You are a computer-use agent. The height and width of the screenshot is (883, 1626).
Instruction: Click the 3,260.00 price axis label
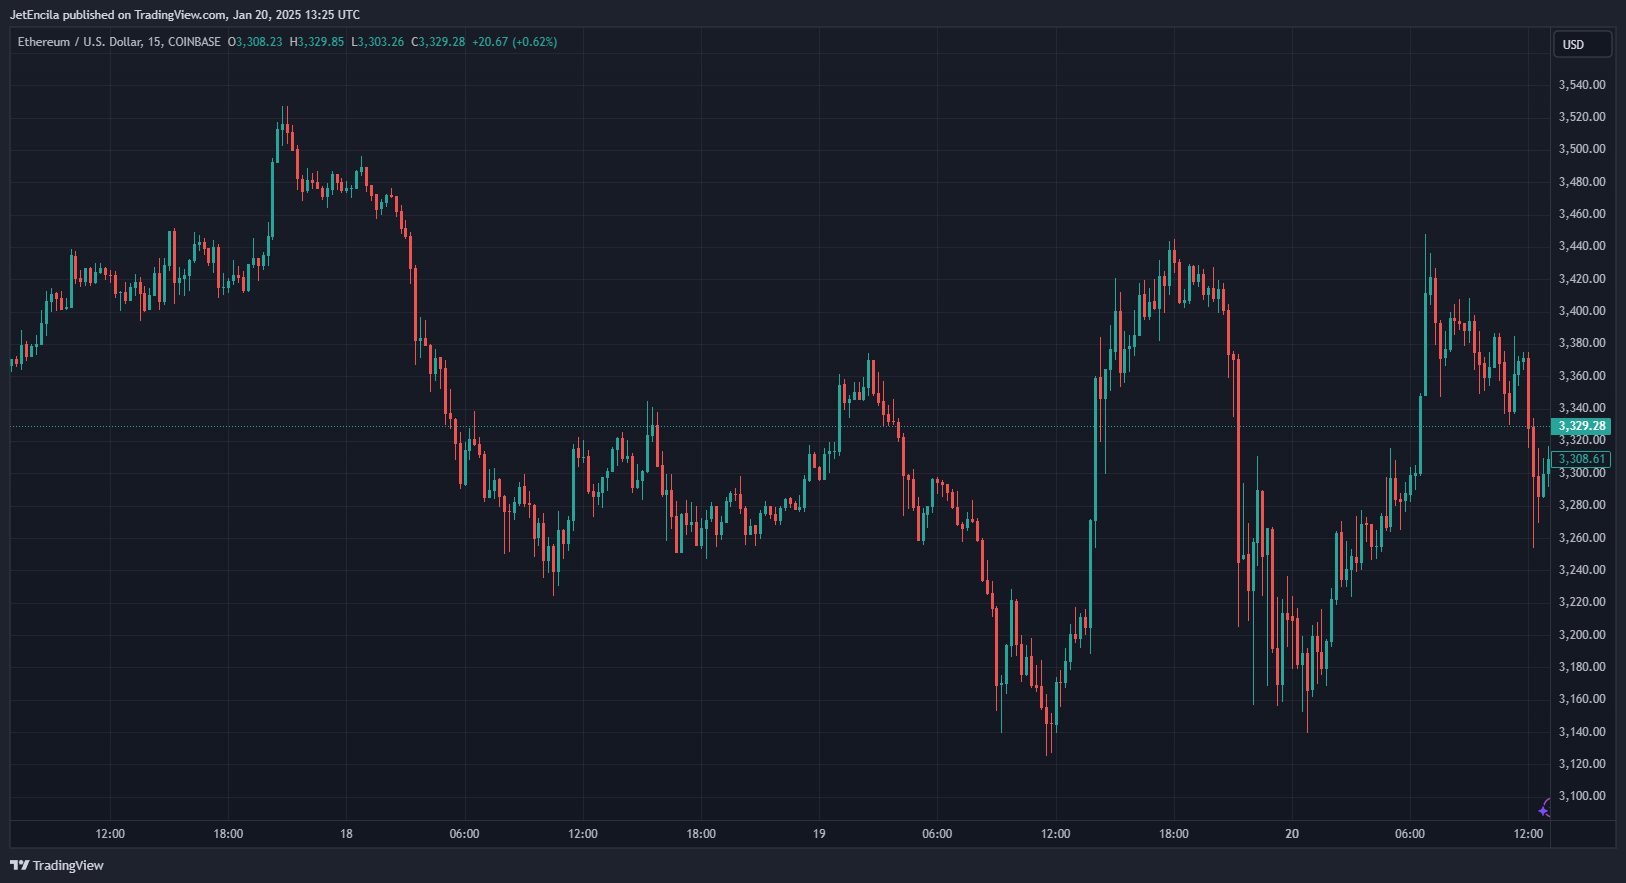click(x=1582, y=538)
